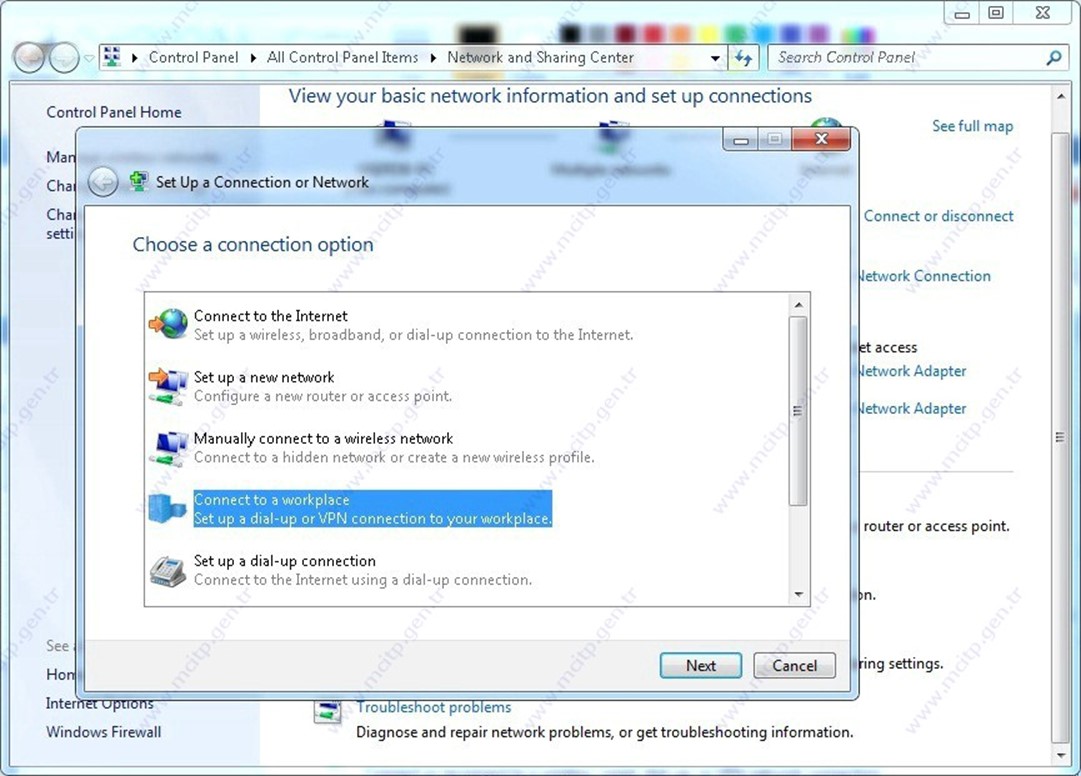Click the Next button

point(700,666)
